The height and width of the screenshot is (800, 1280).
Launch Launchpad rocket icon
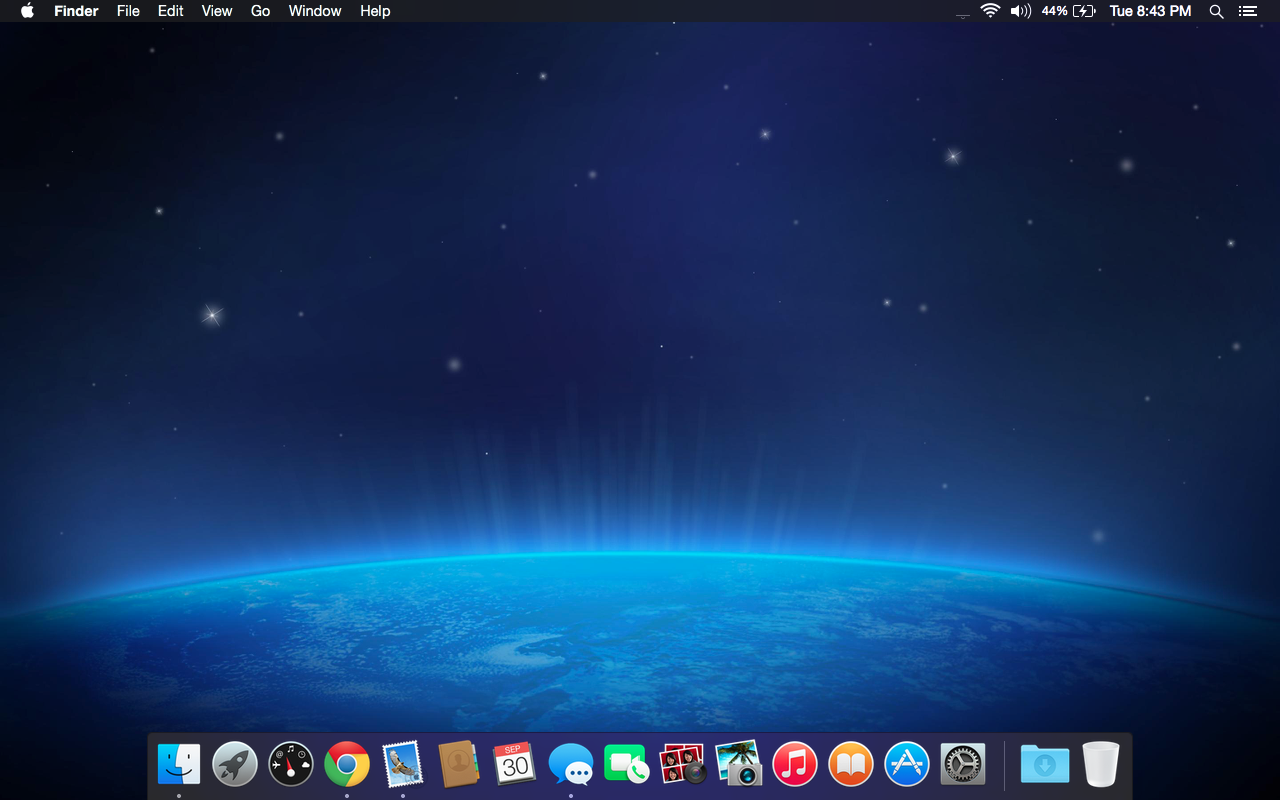[235, 765]
